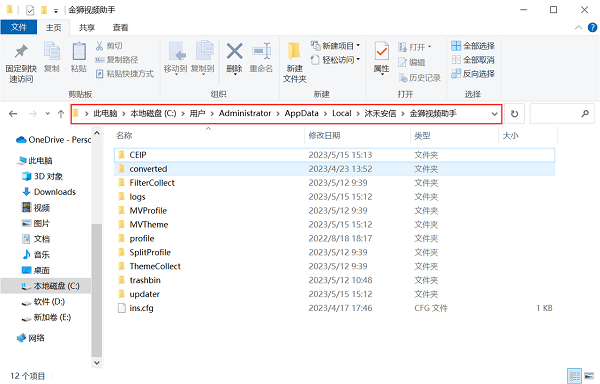600x384 pixels.
Task: Switch to large icons view button
Action: click(589, 376)
